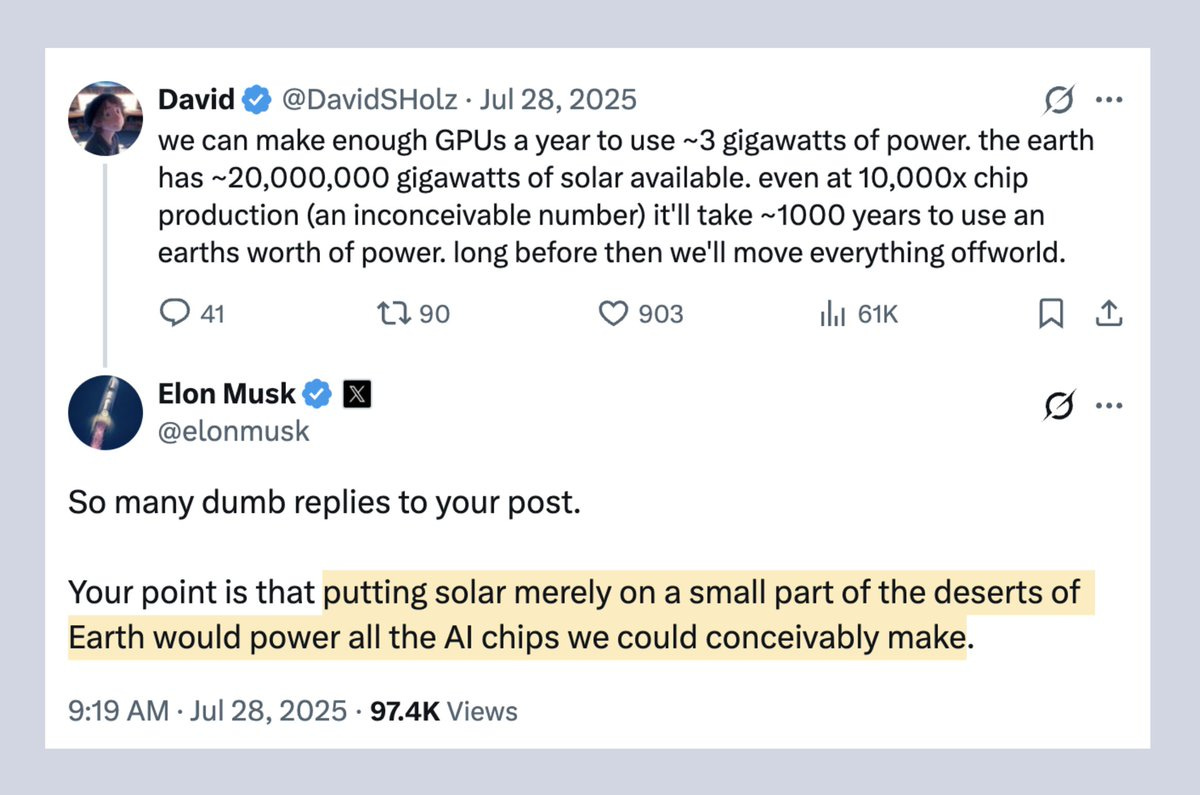Viewport: 1200px width, 795px height.
Task: Click Elon Musk's verified checkmark
Action: (316, 394)
